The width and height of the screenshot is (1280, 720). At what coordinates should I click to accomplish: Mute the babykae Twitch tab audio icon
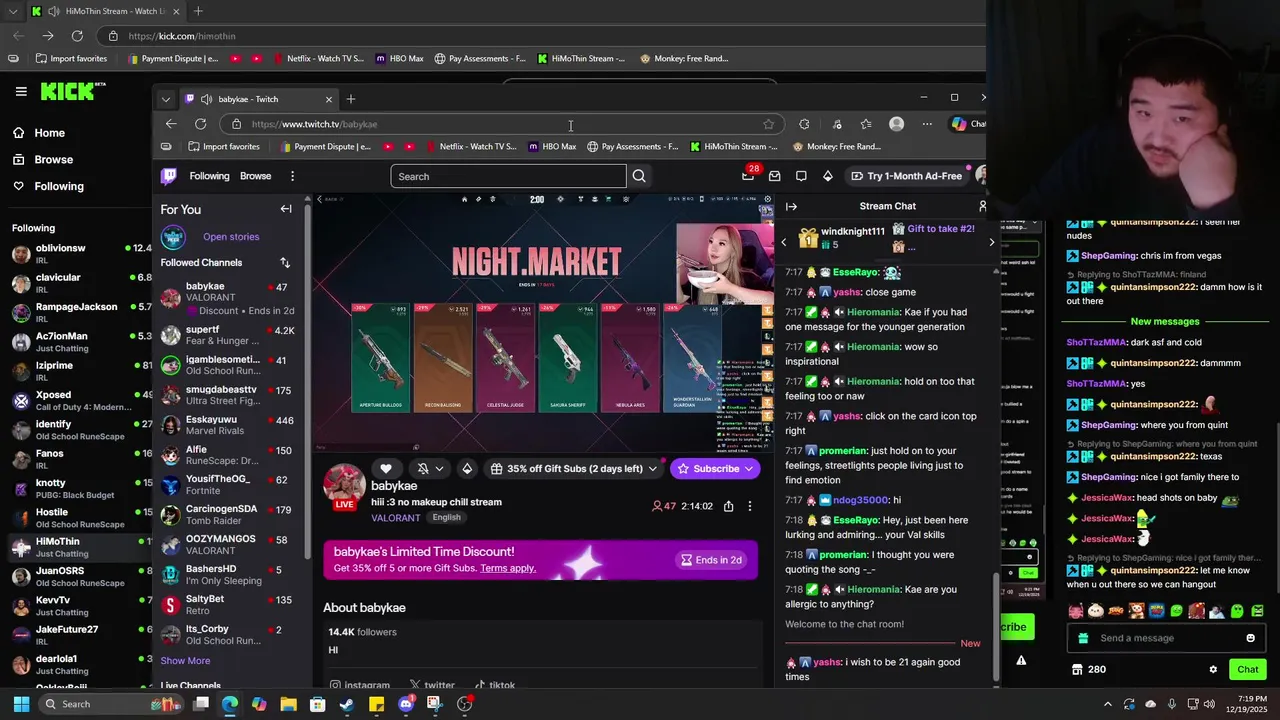pos(206,99)
